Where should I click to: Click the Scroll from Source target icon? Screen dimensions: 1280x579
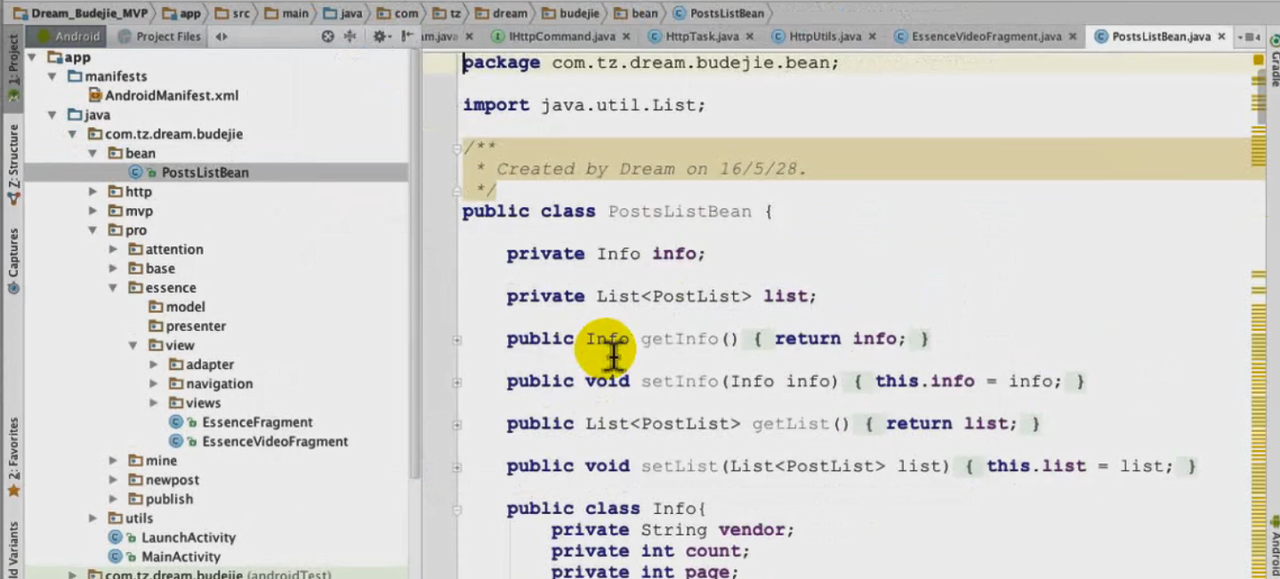327,36
